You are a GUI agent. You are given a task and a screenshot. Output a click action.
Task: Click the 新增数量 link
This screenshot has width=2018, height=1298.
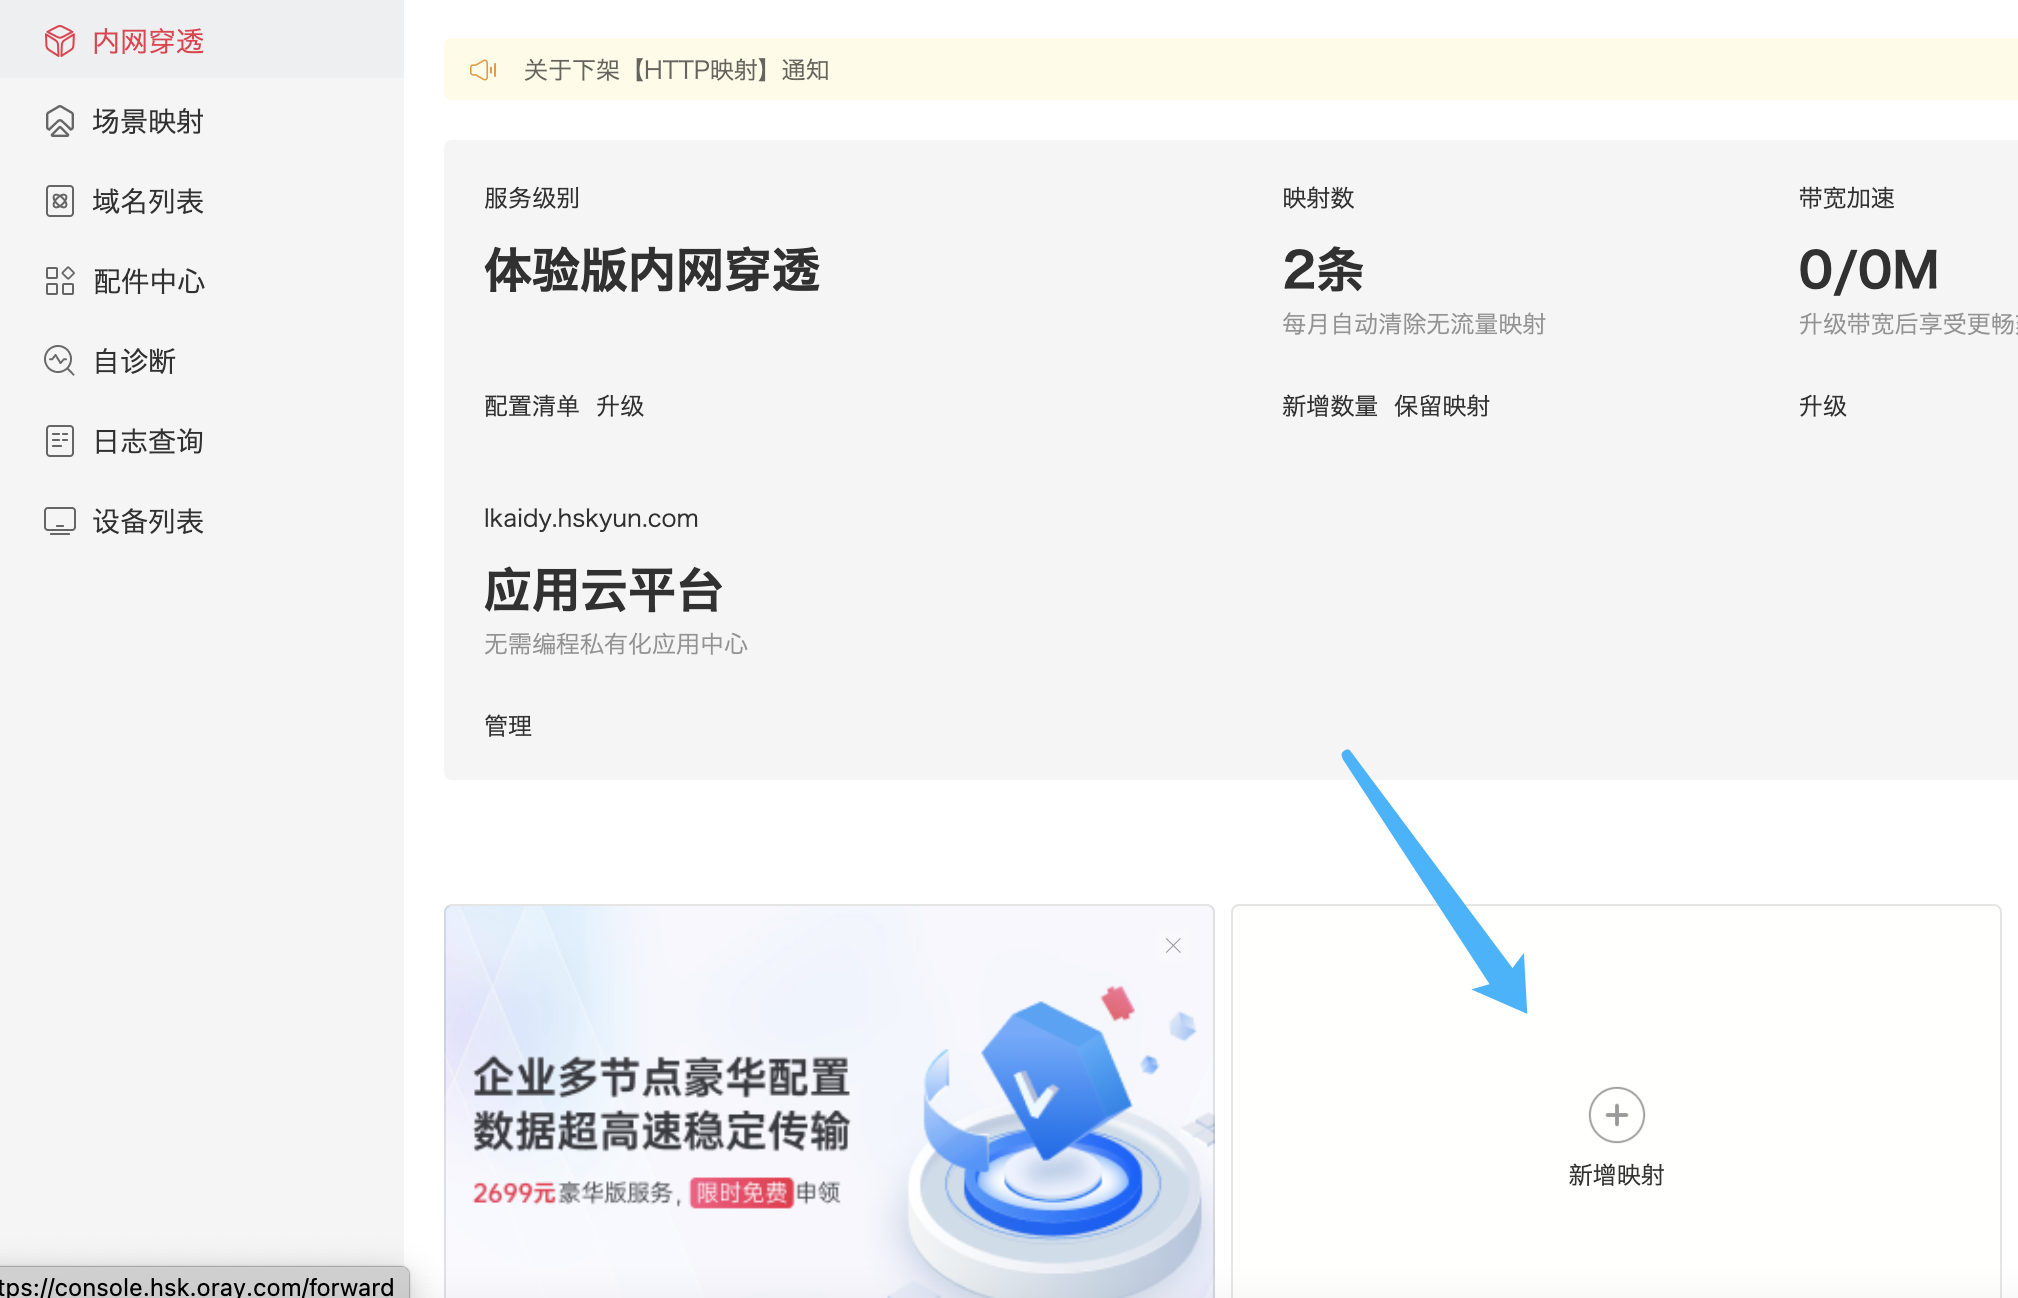coord(1330,406)
